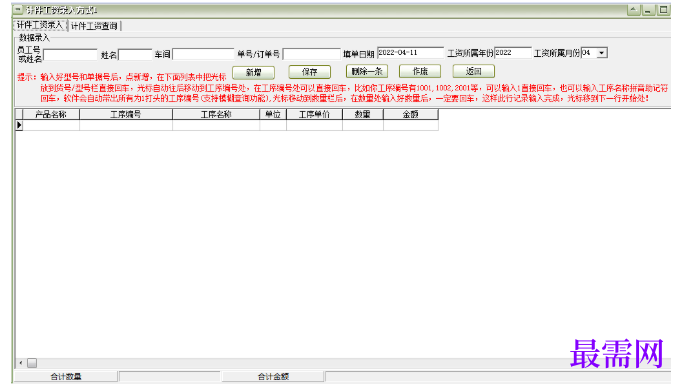Click the 合计金额 value box
The image size is (682, 385).
coord(498,376)
